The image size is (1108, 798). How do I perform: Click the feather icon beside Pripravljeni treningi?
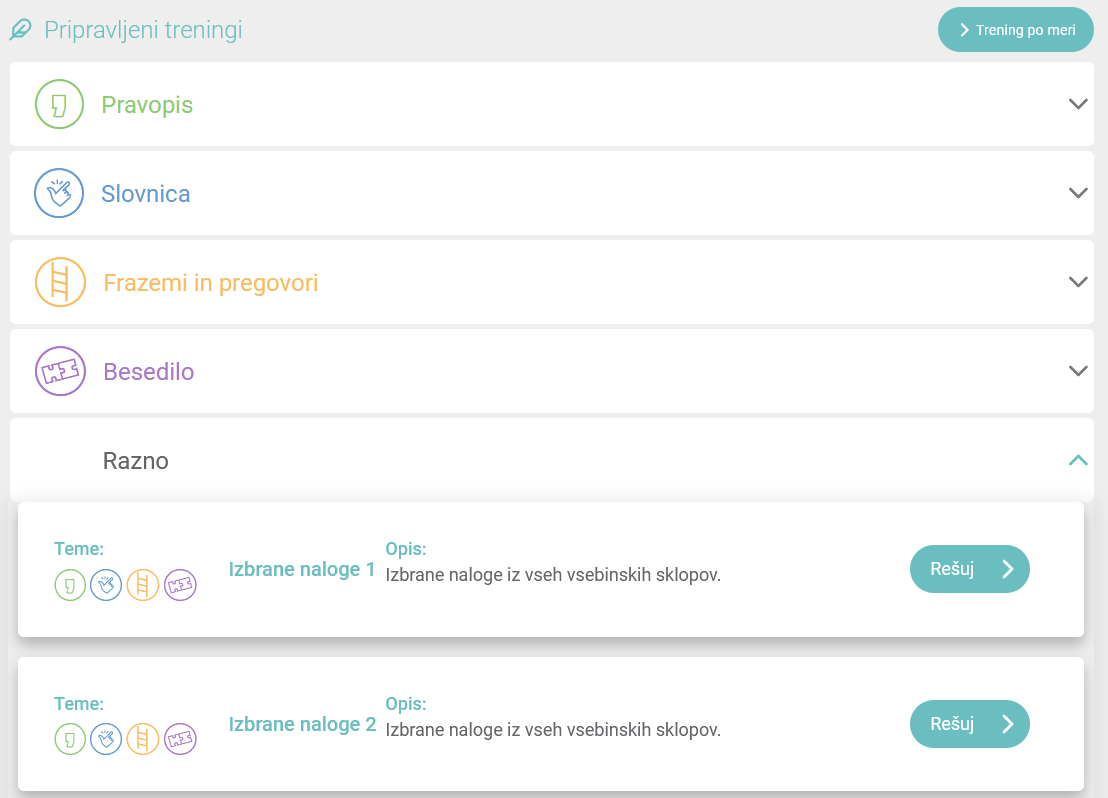tap(21, 30)
